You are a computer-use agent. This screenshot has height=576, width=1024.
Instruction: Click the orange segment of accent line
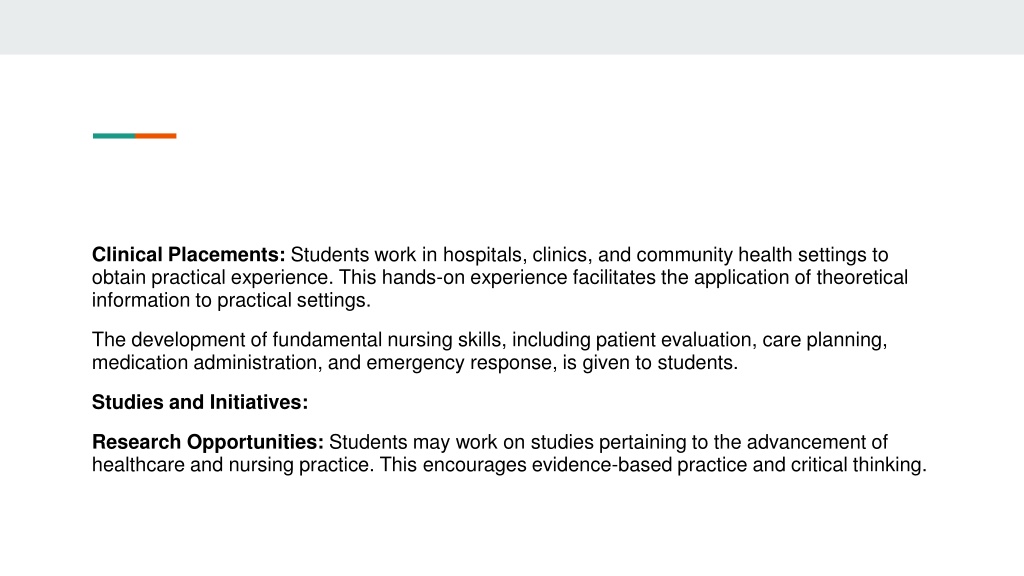pyautogui.click(x=155, y=136)
